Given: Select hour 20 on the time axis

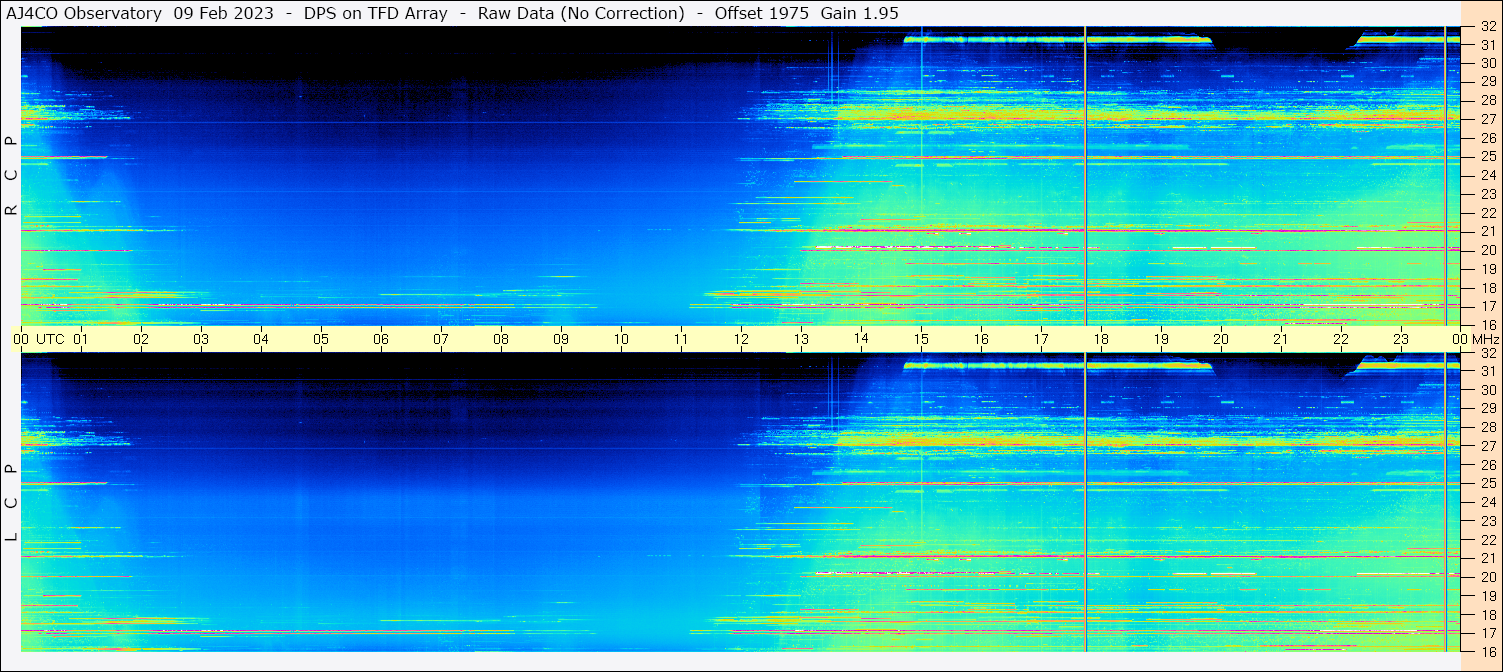Looking at the screenshot, I should [1221, 339].
